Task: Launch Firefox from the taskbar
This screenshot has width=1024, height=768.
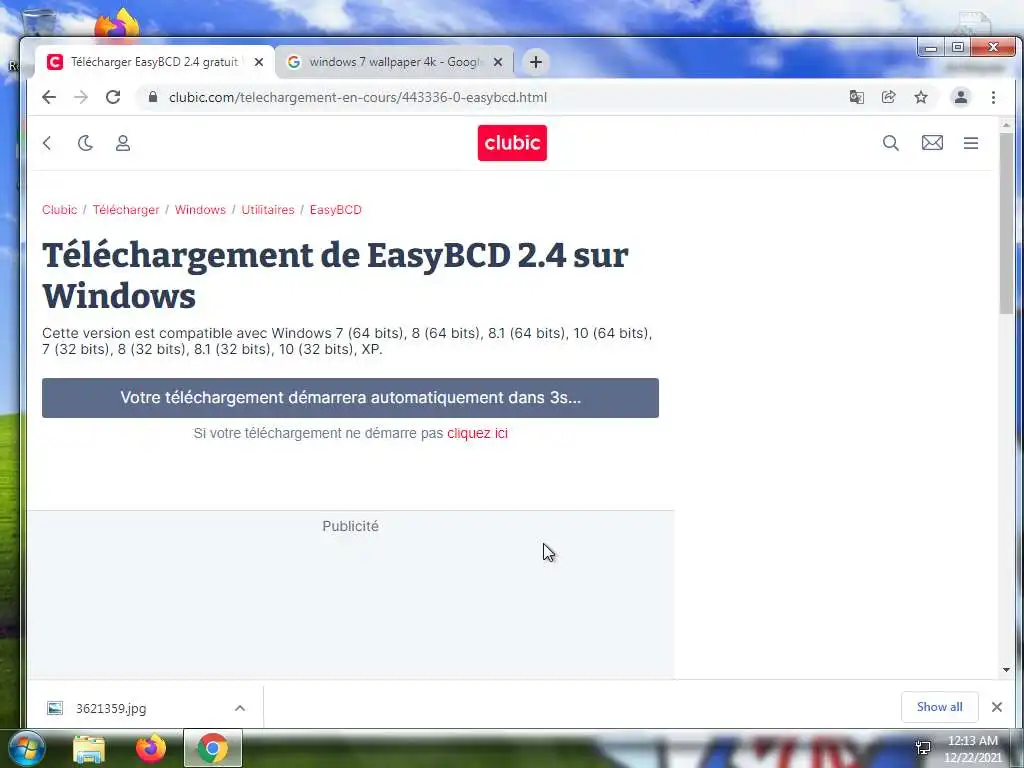Action: [x=151, y=748]
